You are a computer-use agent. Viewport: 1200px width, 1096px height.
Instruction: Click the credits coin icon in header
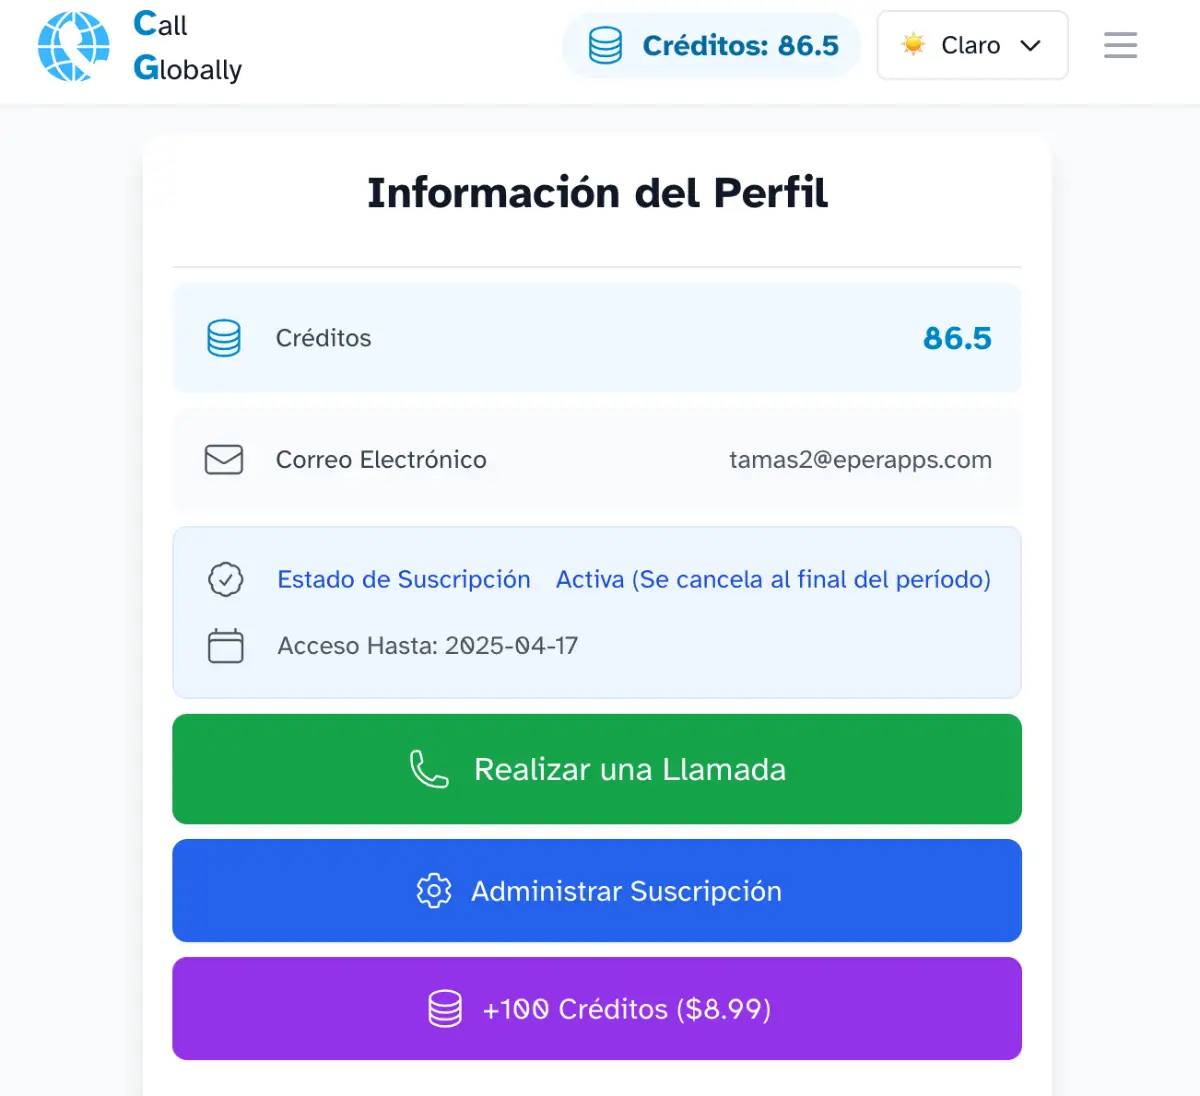coord(605,46)
